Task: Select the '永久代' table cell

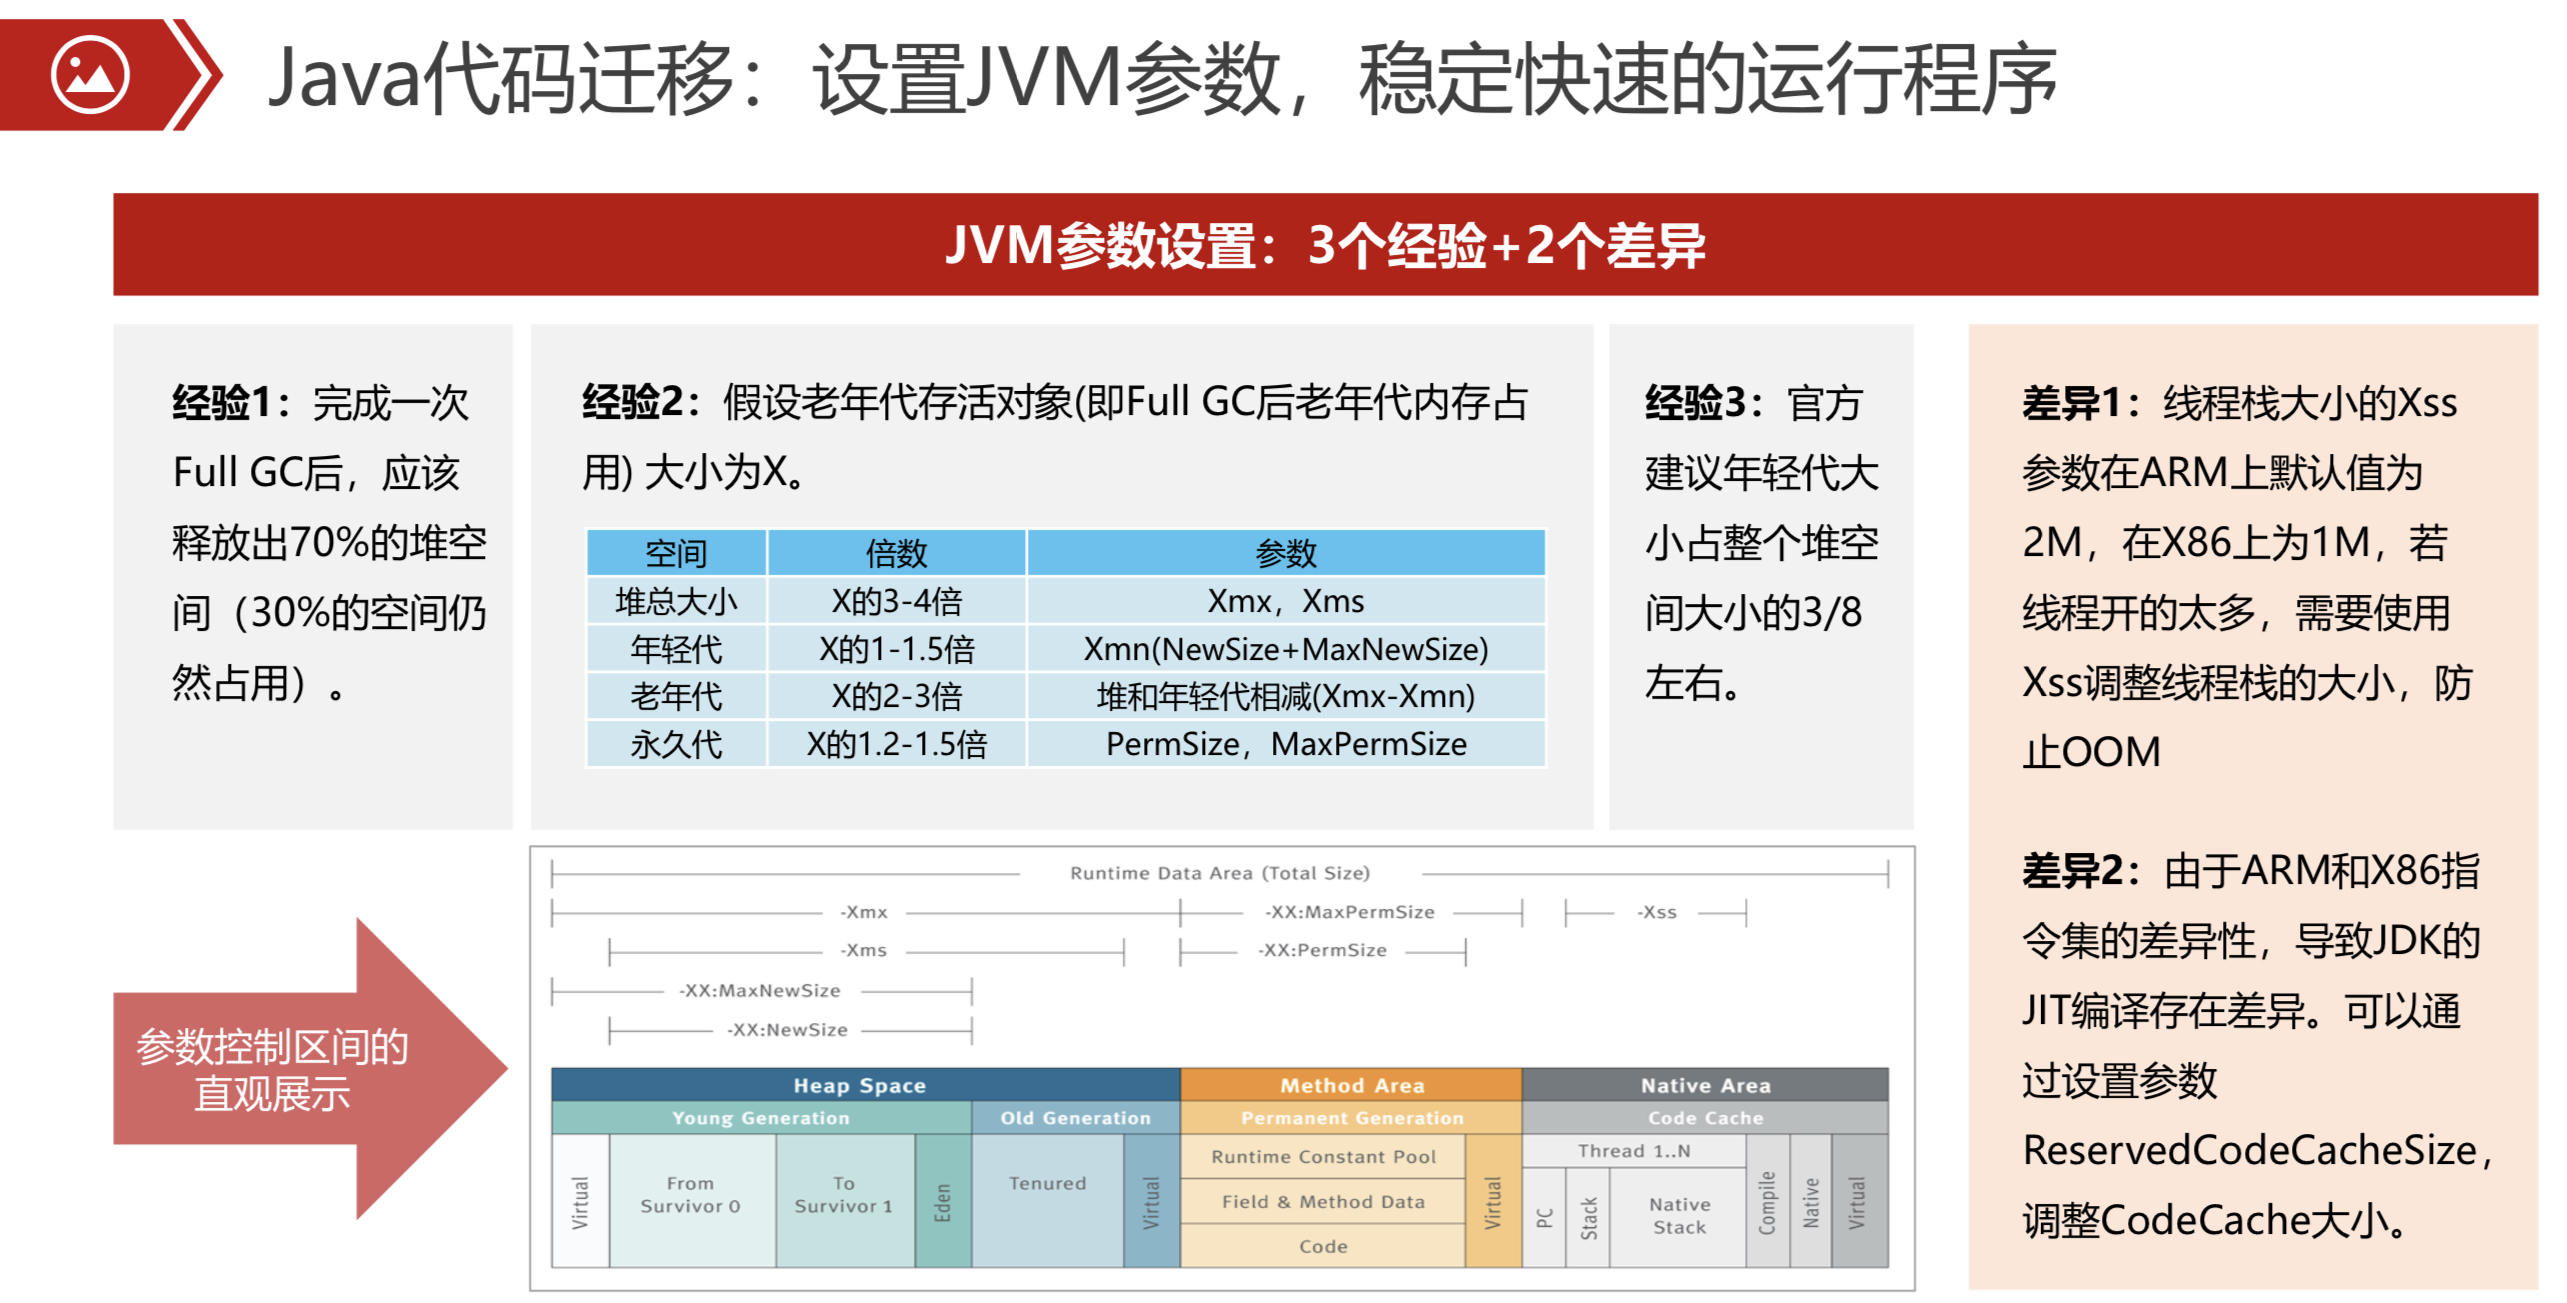Action: click(x=677, y=744)
